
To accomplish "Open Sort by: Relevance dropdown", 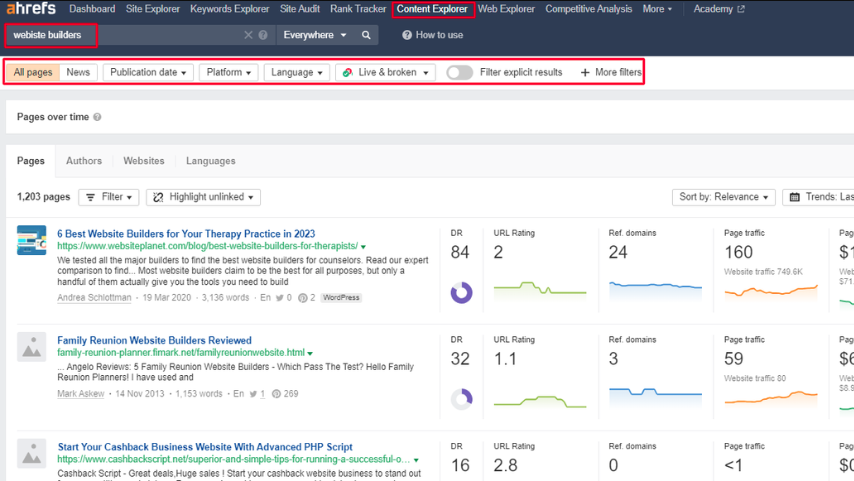I will click(x=723, y=197).
